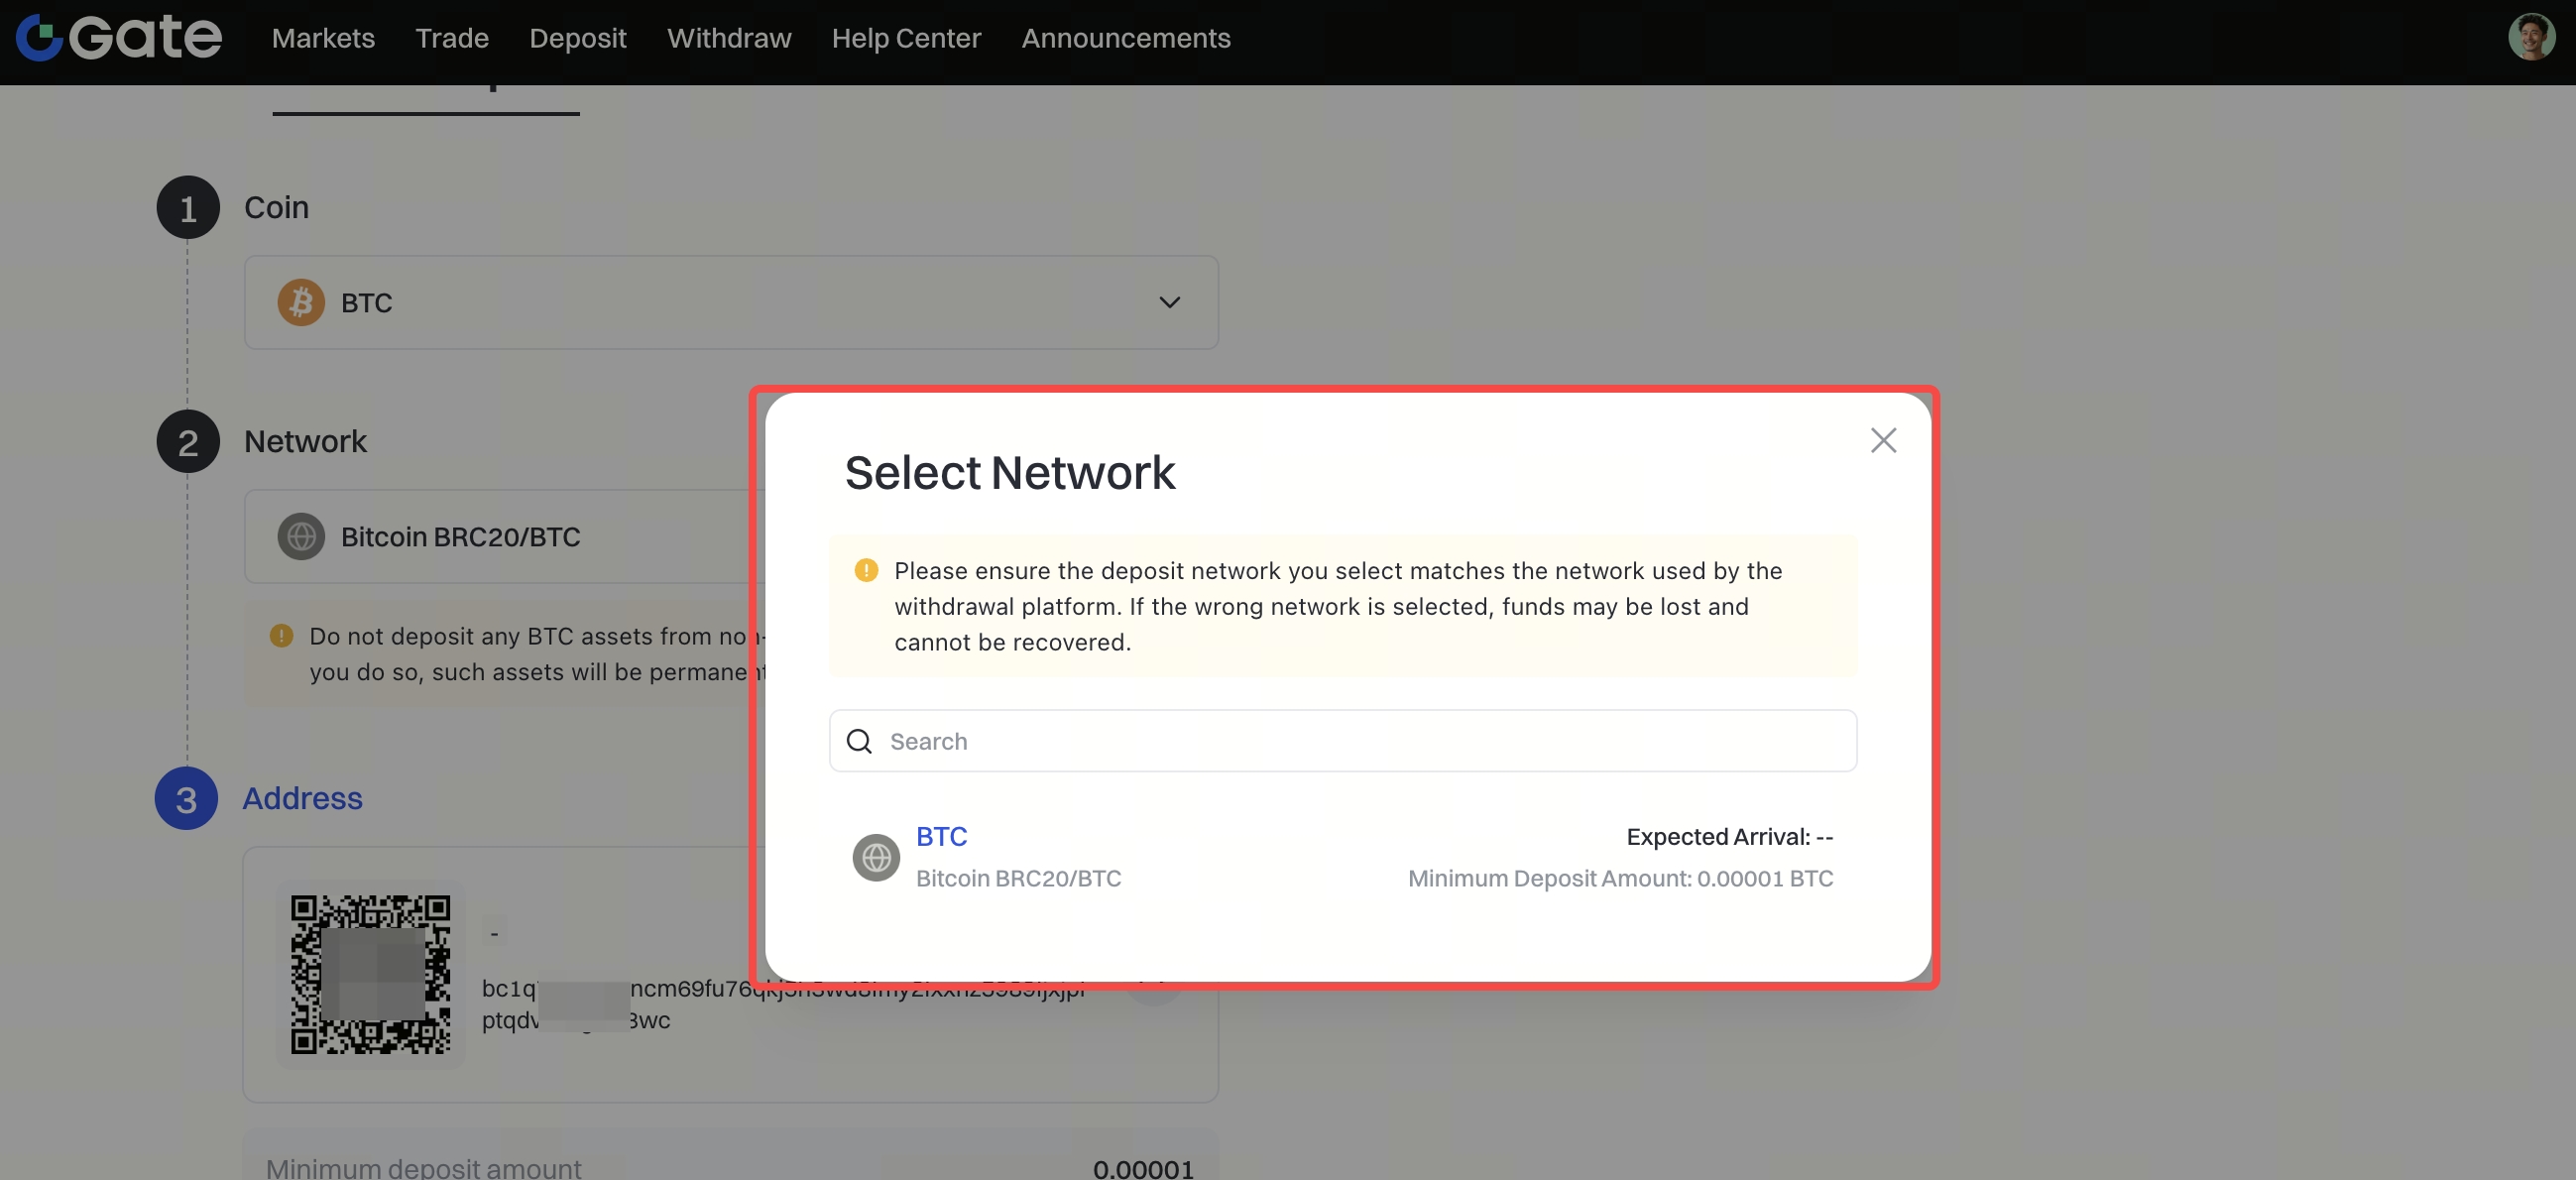Open the Markets menu
The image size is (2576, 1180).
click(323, 38)
